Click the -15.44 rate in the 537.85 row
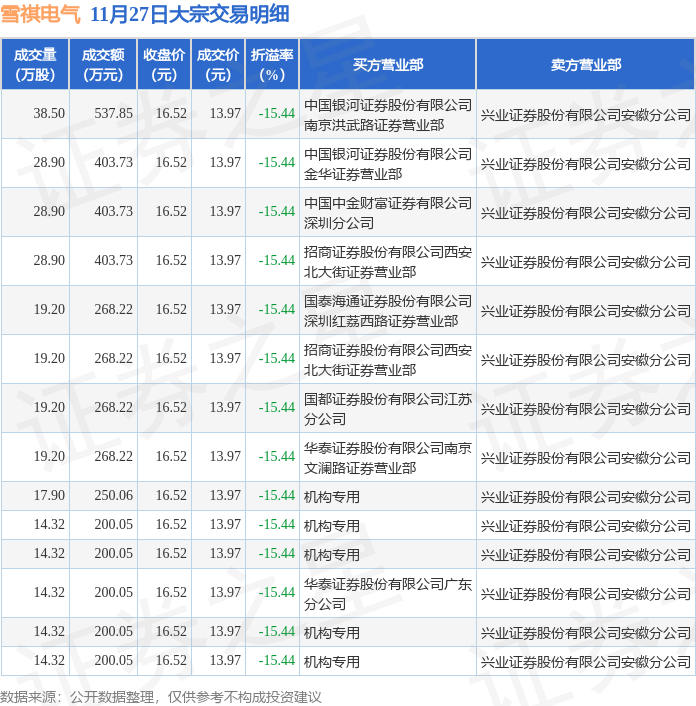 pyautogui.click(x=276, y=113)
